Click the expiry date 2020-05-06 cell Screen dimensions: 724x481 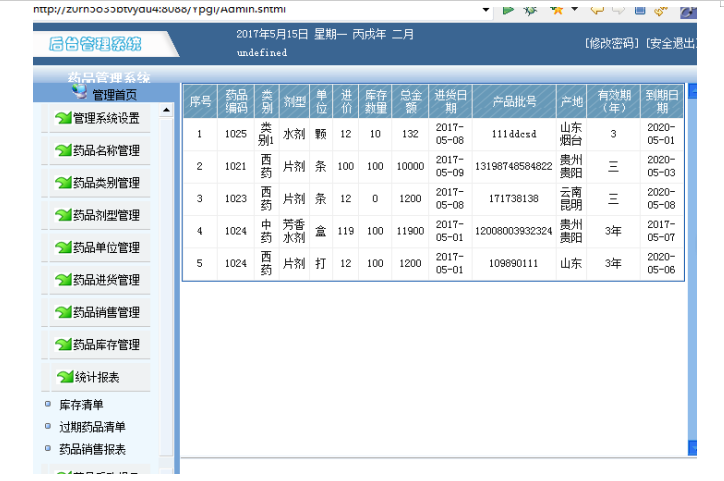[x=661, y=263]
